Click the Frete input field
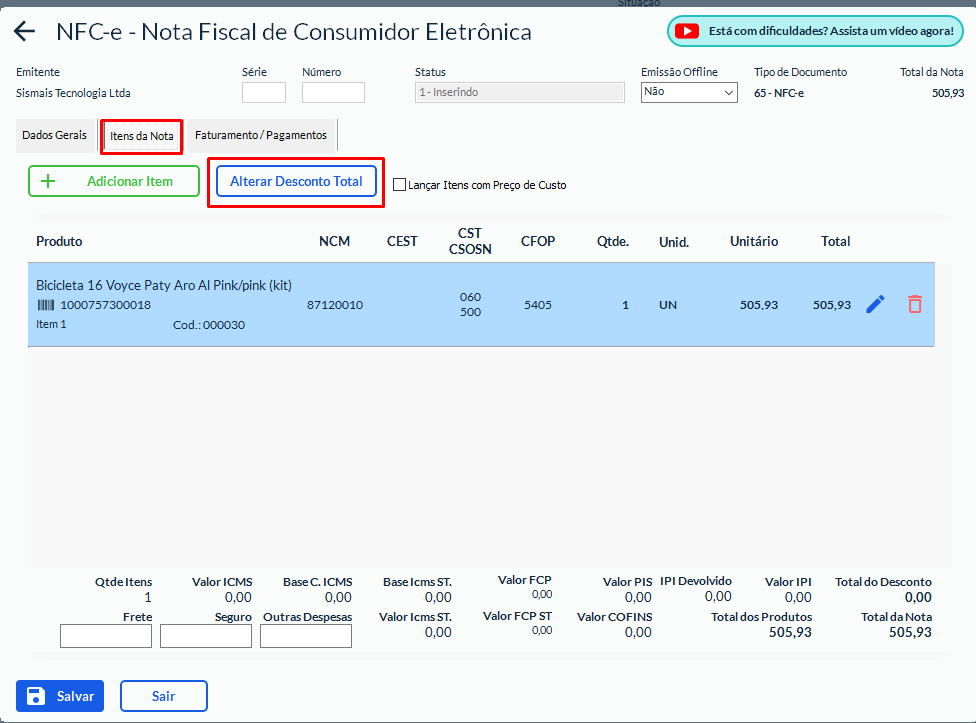 [x=106, y=636]
